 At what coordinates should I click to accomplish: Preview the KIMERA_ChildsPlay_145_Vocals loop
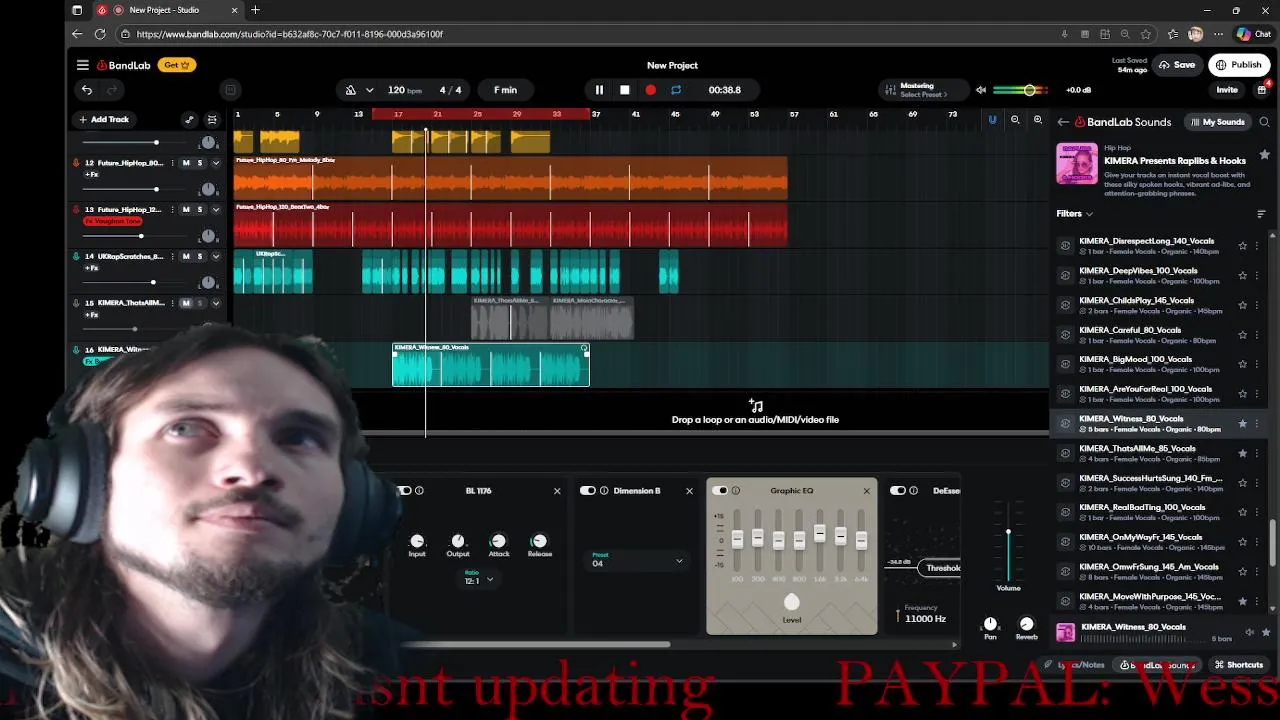coord(1065,305)
